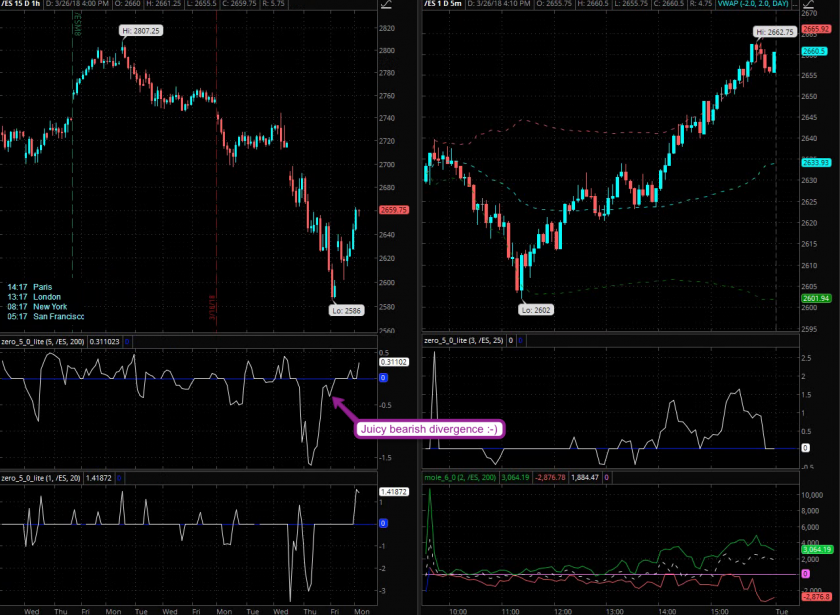Image resolution: width=840 pixels, height=615 pixels.
Task: Click the green 3,064.19 value tag on mole axis
Action: click(x=815, y=550)
